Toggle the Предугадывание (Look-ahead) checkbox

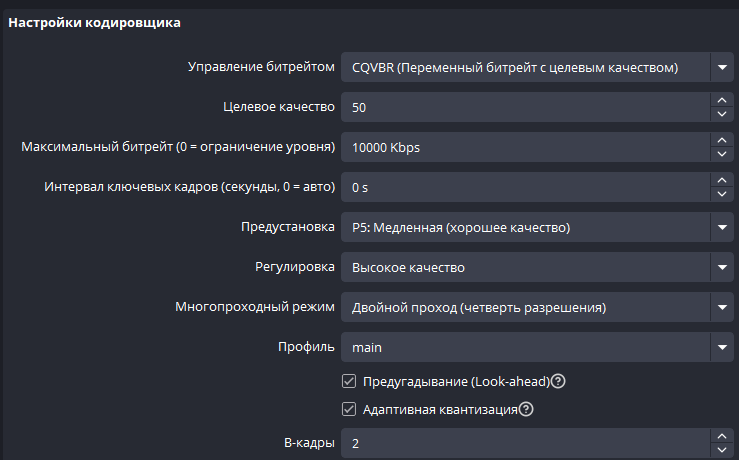pyautogui.click(x=349, y=381)
